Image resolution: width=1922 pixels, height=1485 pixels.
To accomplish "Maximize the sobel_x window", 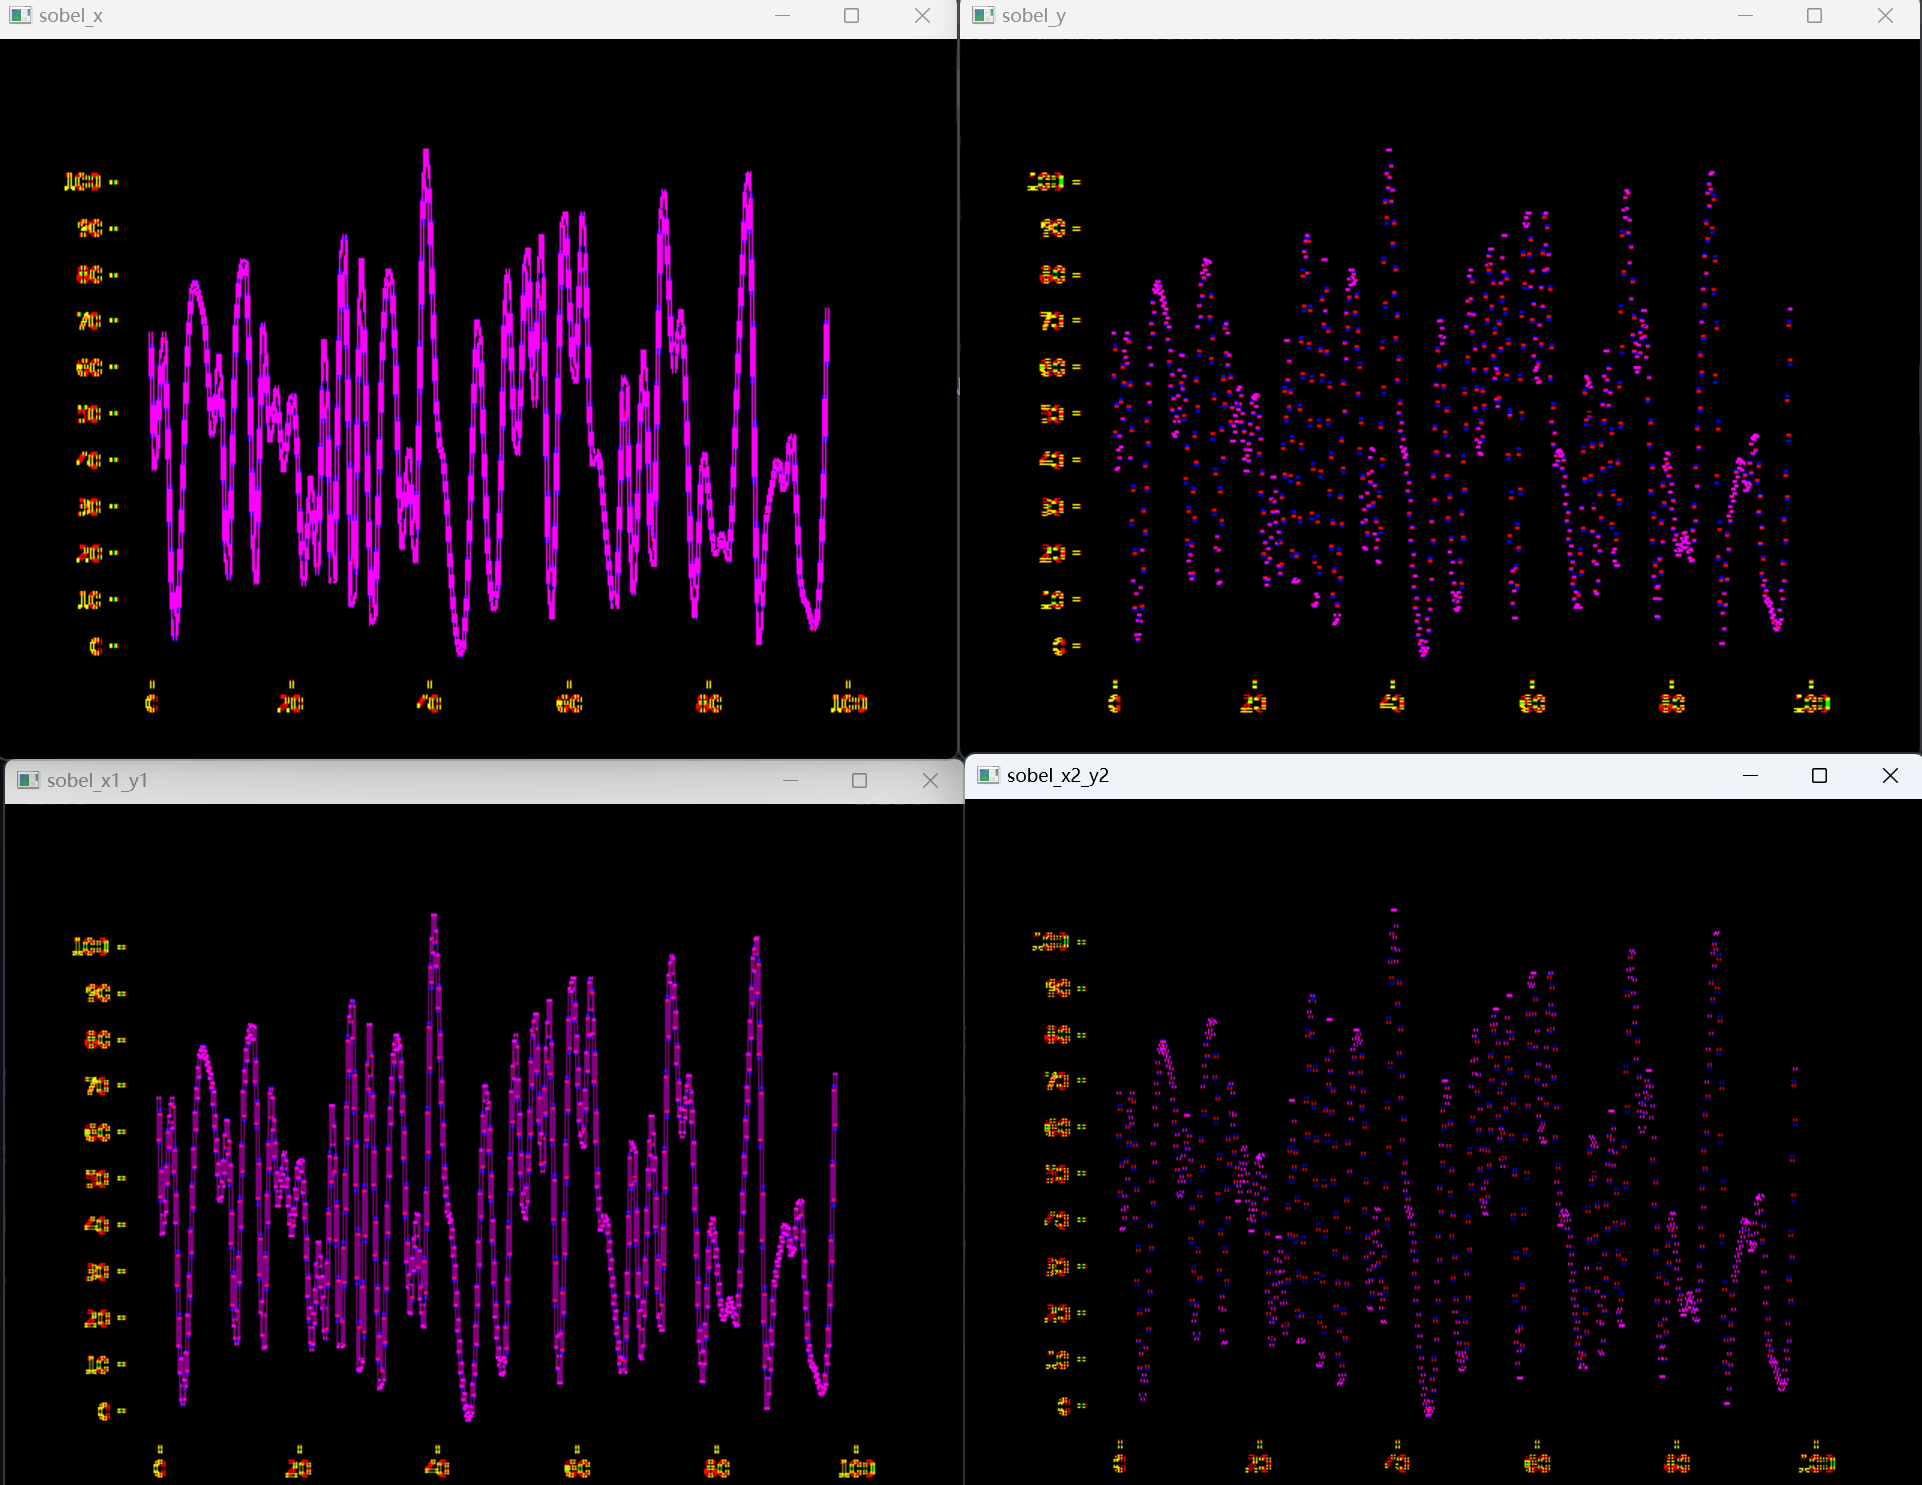I will pyautogui.click(x=852, y=15).
